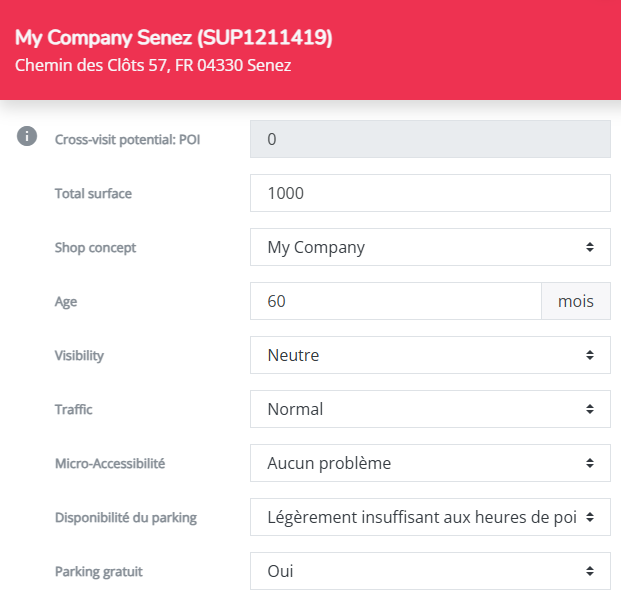Click the Parking gratuit dropdown arrows

pos(590,571)
